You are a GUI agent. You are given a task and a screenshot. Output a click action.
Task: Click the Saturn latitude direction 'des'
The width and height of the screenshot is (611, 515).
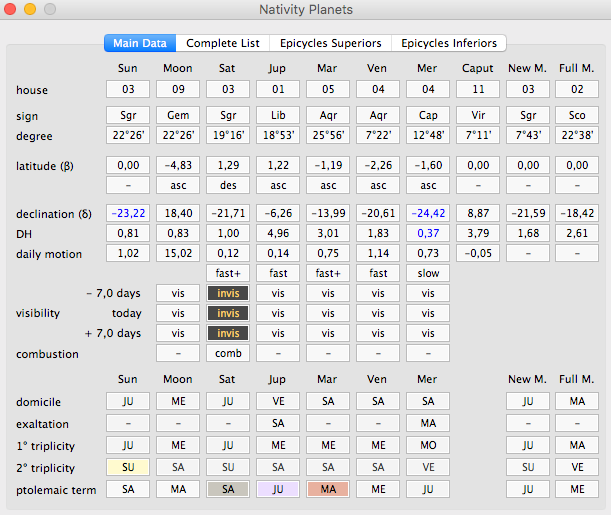click(228, 185)
